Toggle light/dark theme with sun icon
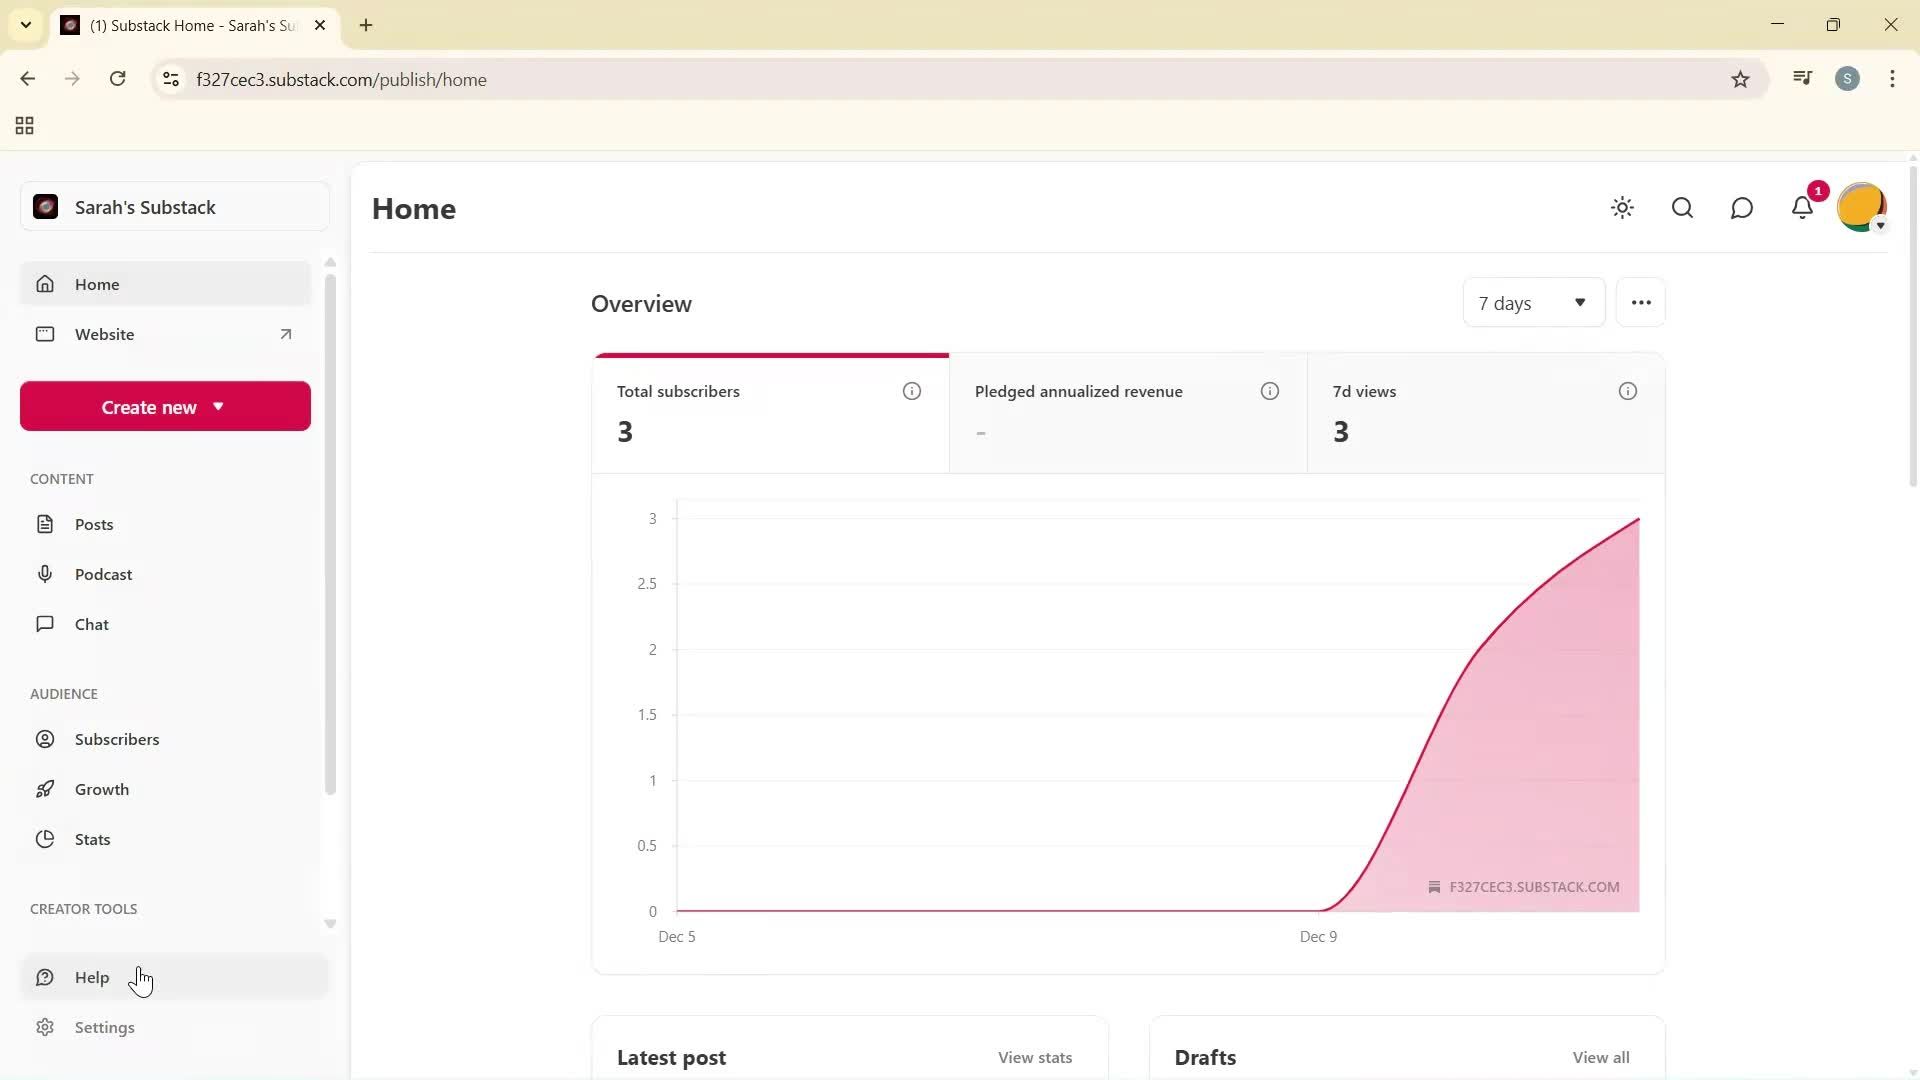This screenshot has width=1920, height=1080. [x=1622, y=207]
